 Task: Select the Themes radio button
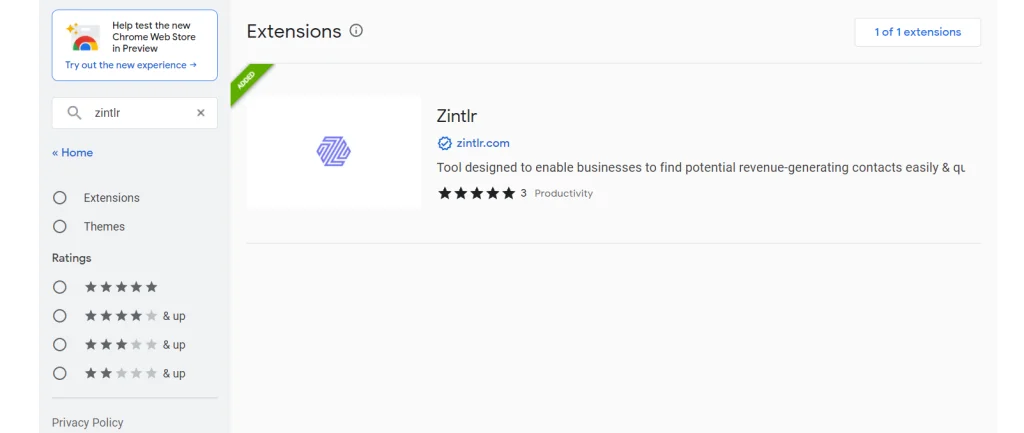tap(60, 227)
